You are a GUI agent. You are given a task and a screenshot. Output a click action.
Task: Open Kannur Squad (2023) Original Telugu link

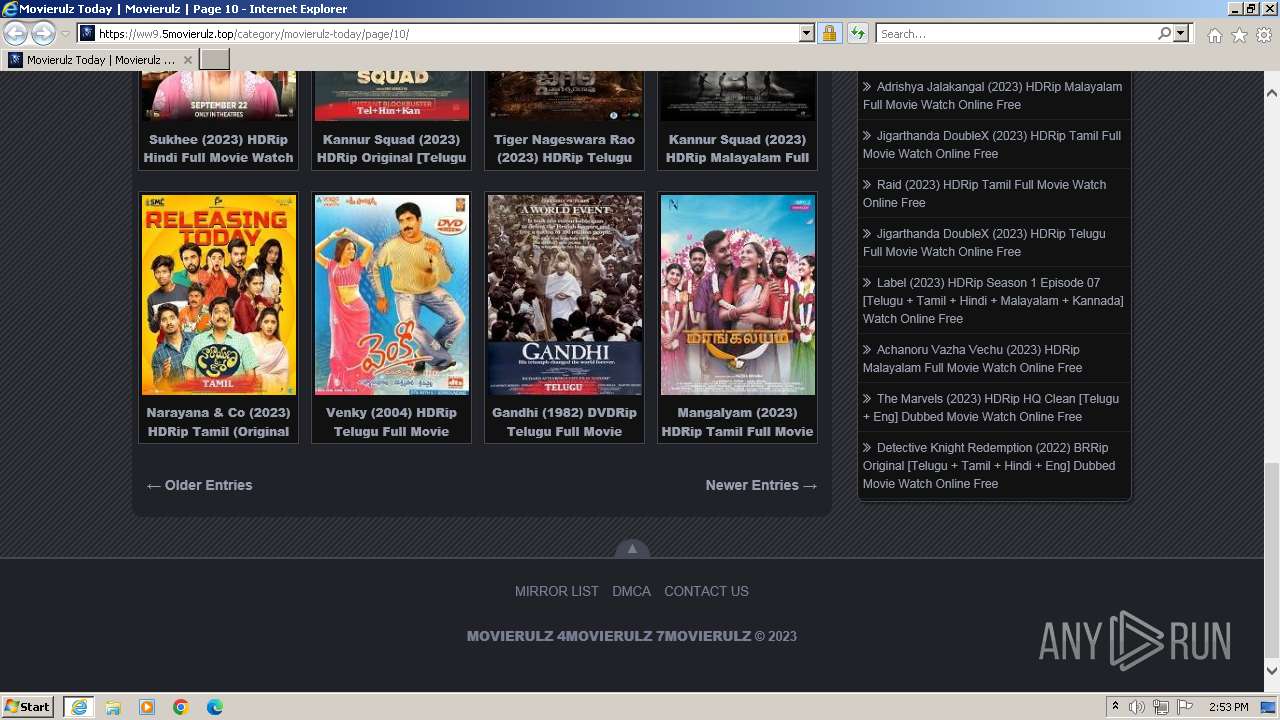tap(391, 148)
